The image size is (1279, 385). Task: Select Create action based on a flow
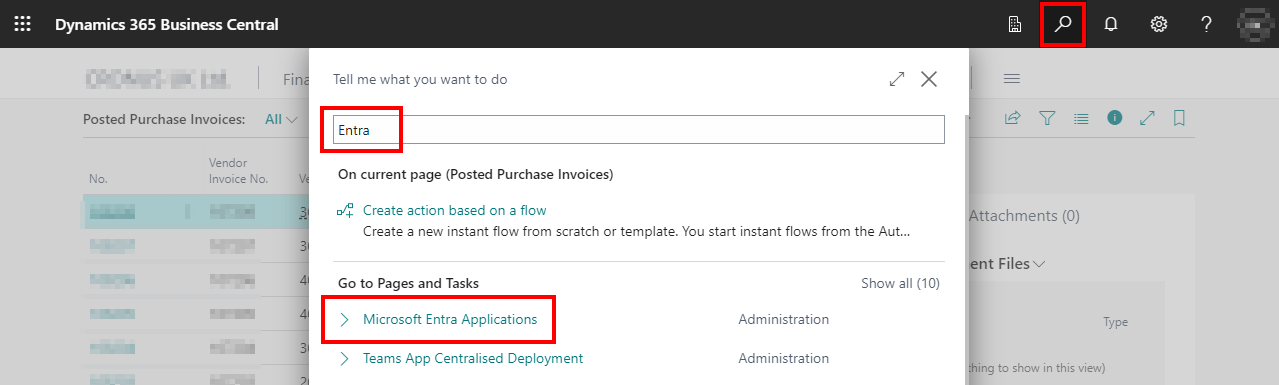[x=455, y=210]
